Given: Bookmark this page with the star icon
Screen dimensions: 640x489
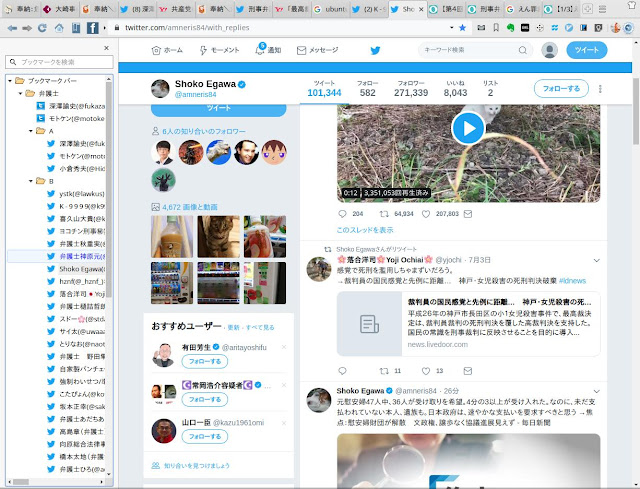Looking at the screenshot, I should [x=462, y=28].
